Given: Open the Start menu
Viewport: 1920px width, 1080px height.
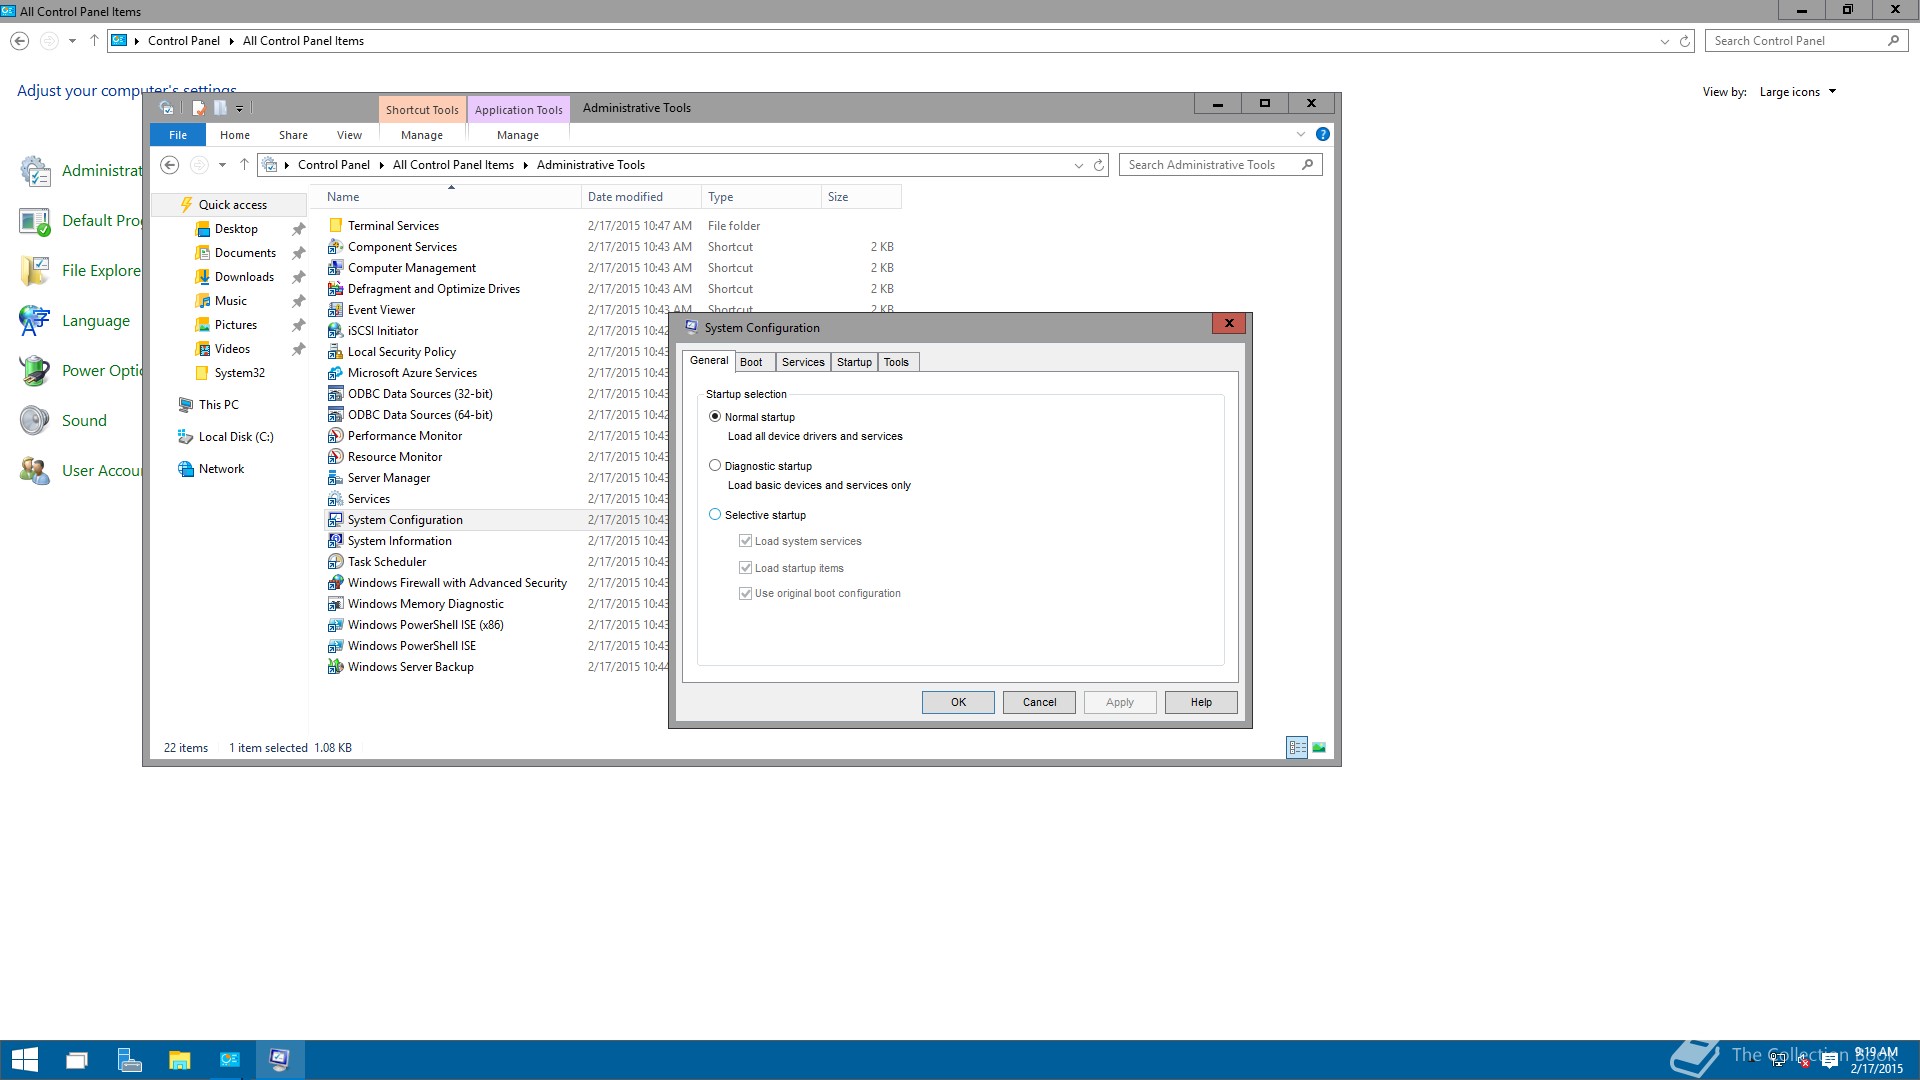Looking at the screenshot, I should point(25,1060).
